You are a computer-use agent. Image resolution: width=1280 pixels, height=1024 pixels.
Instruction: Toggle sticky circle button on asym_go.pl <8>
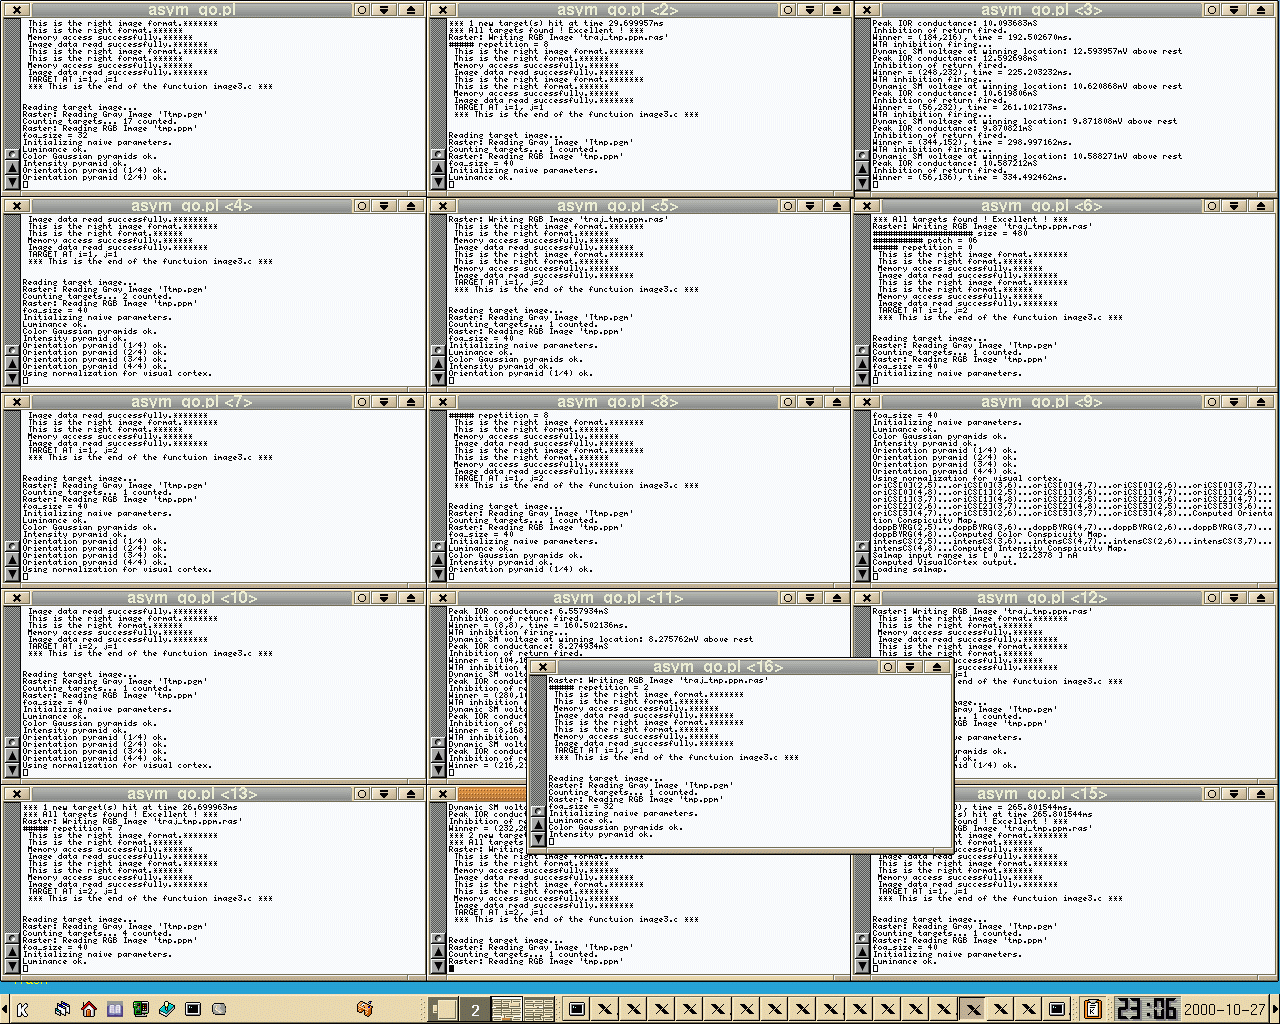point(787,401)
